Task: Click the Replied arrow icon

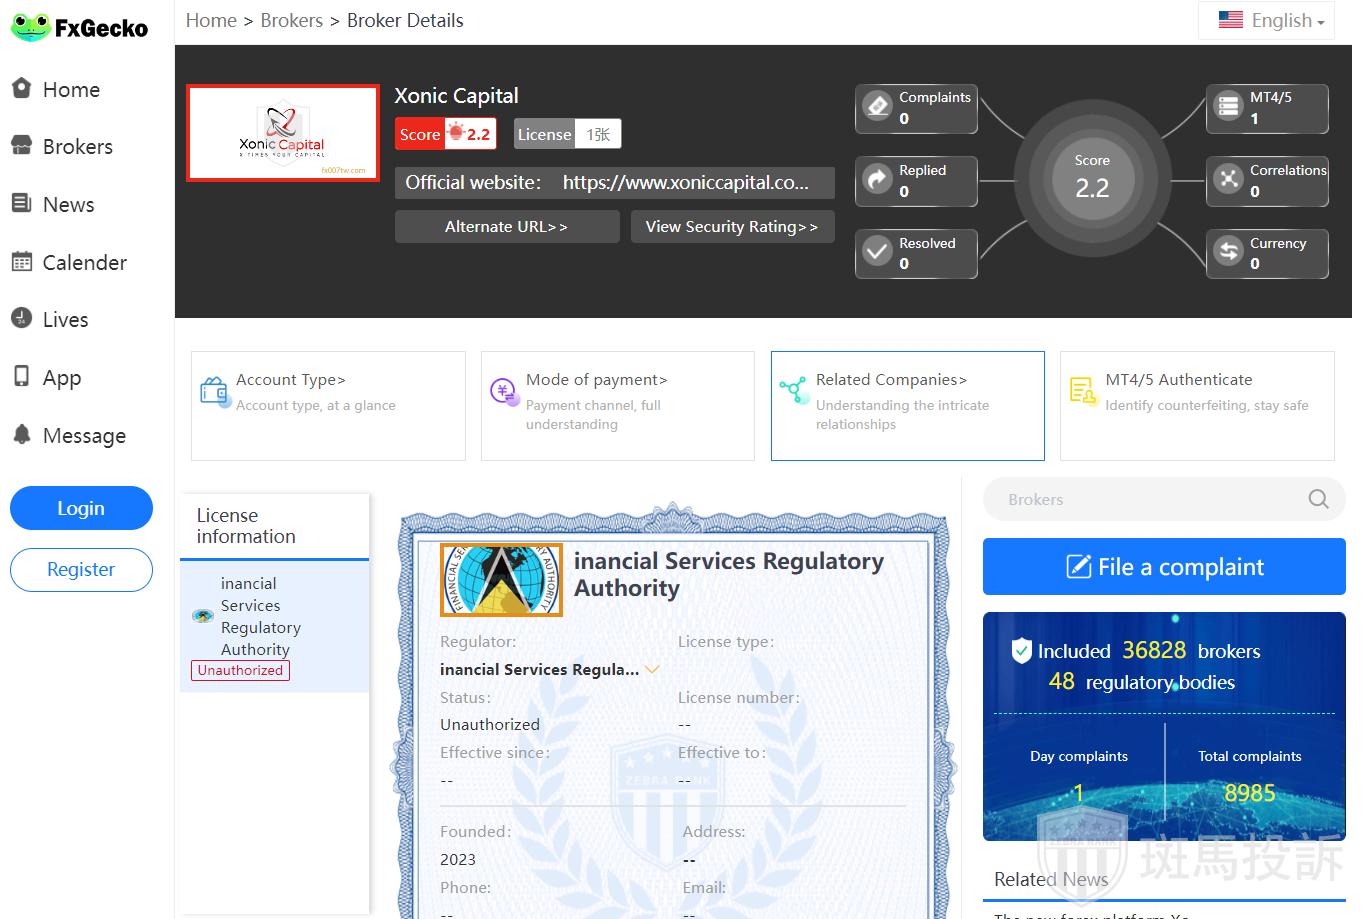Action: click(877, 180)
